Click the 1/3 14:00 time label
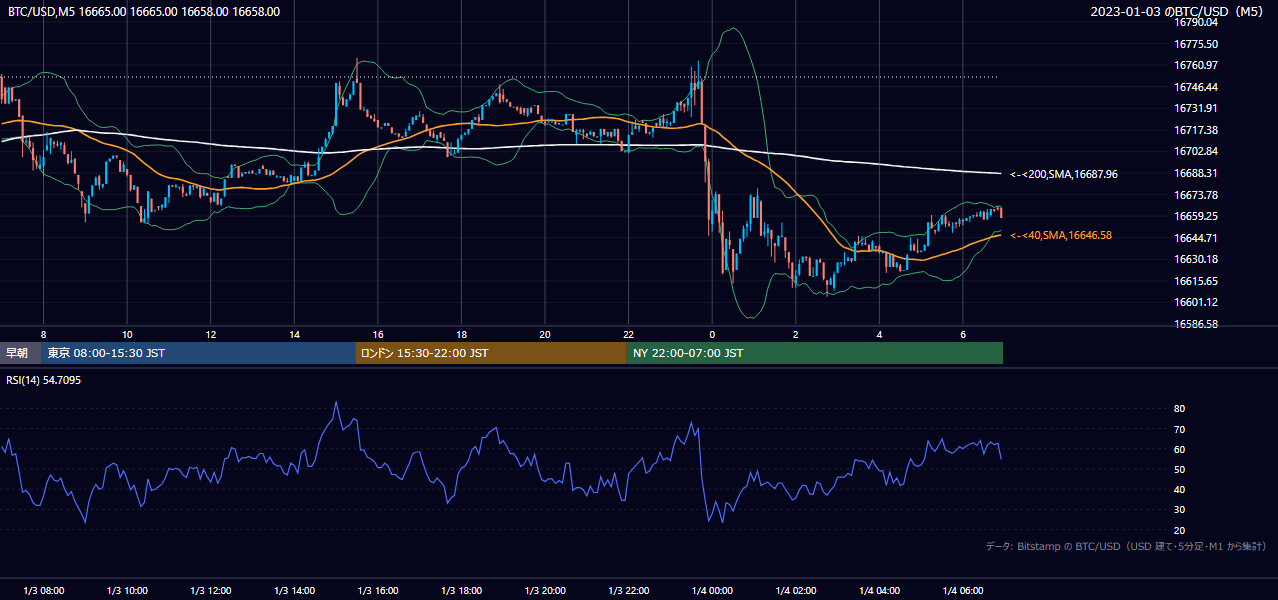 tap(294, 591)
